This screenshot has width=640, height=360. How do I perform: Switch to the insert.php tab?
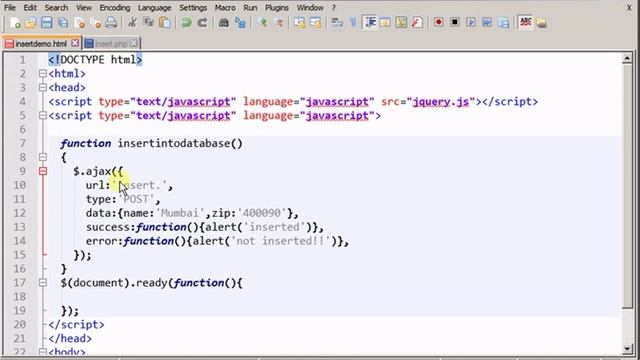point(111,43)
